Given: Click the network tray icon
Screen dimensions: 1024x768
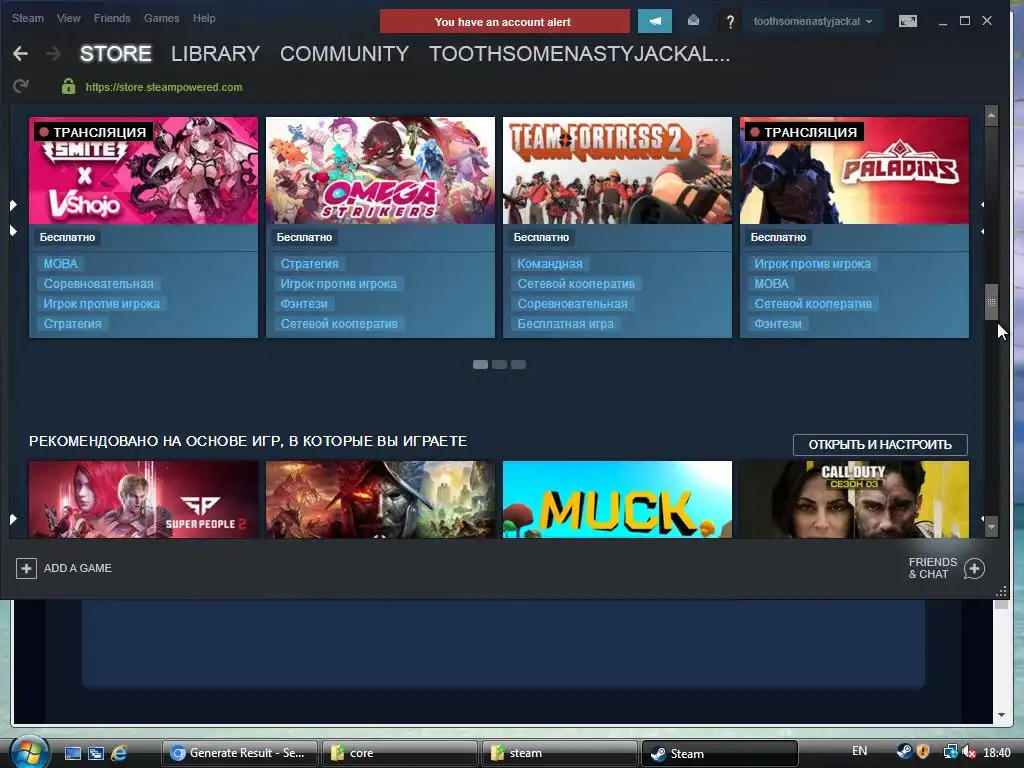Looking at the screenshot, I should click(950, 752).
